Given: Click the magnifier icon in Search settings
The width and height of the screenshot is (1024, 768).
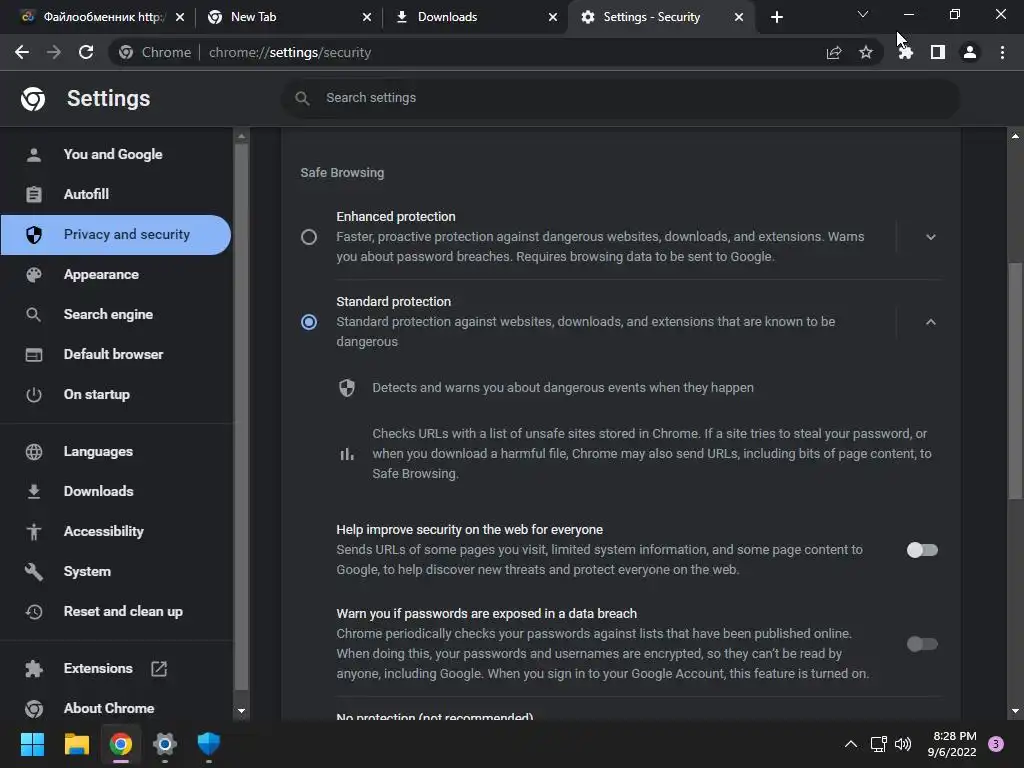Looking at the screenshot, I should click(x=302, y=98).
